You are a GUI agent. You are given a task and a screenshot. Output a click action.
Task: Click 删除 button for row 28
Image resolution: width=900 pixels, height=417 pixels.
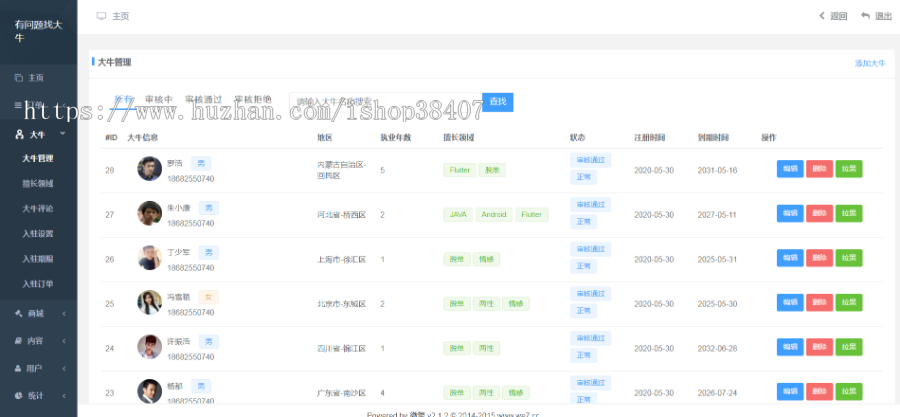pyautogui.click(x=819, y=169)
